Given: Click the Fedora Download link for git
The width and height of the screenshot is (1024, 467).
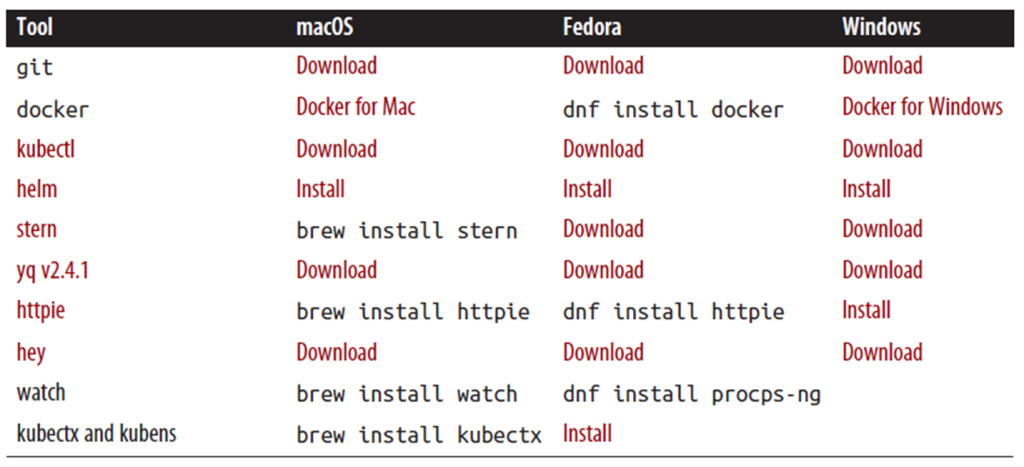Looking at the screenshot, I should tap(602, 66).
